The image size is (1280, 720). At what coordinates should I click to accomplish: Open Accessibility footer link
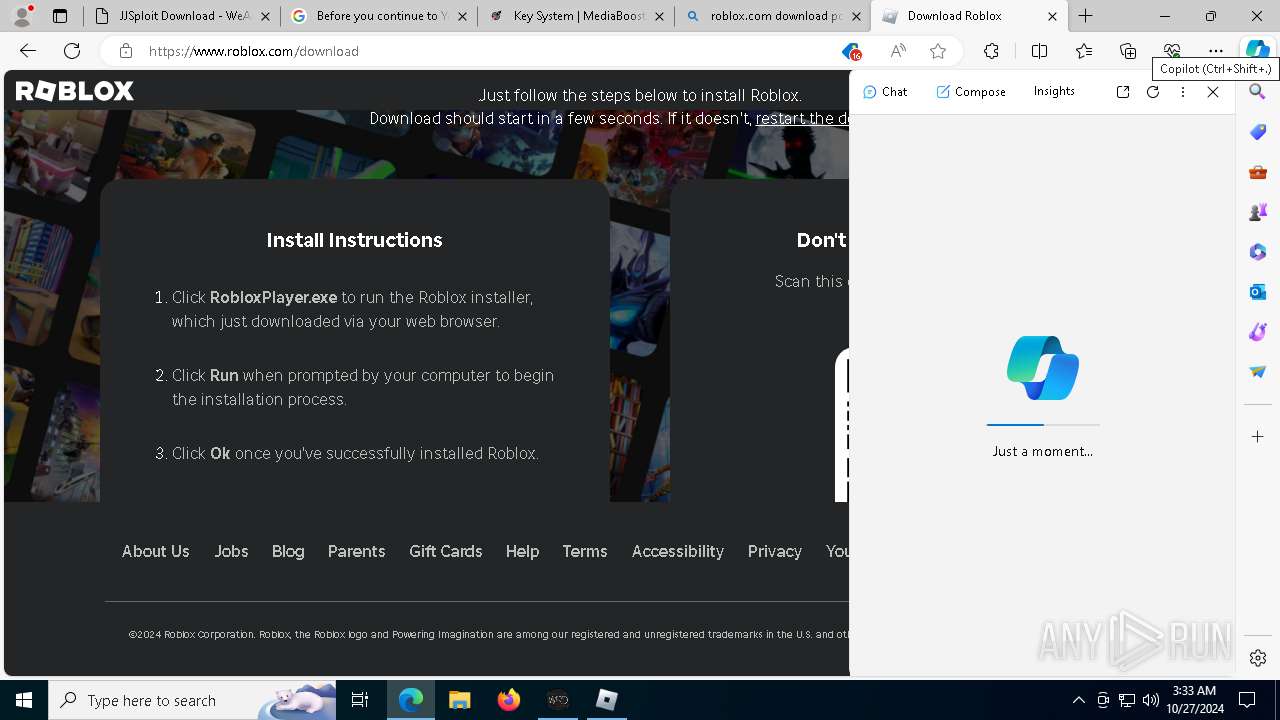(677, 551)
